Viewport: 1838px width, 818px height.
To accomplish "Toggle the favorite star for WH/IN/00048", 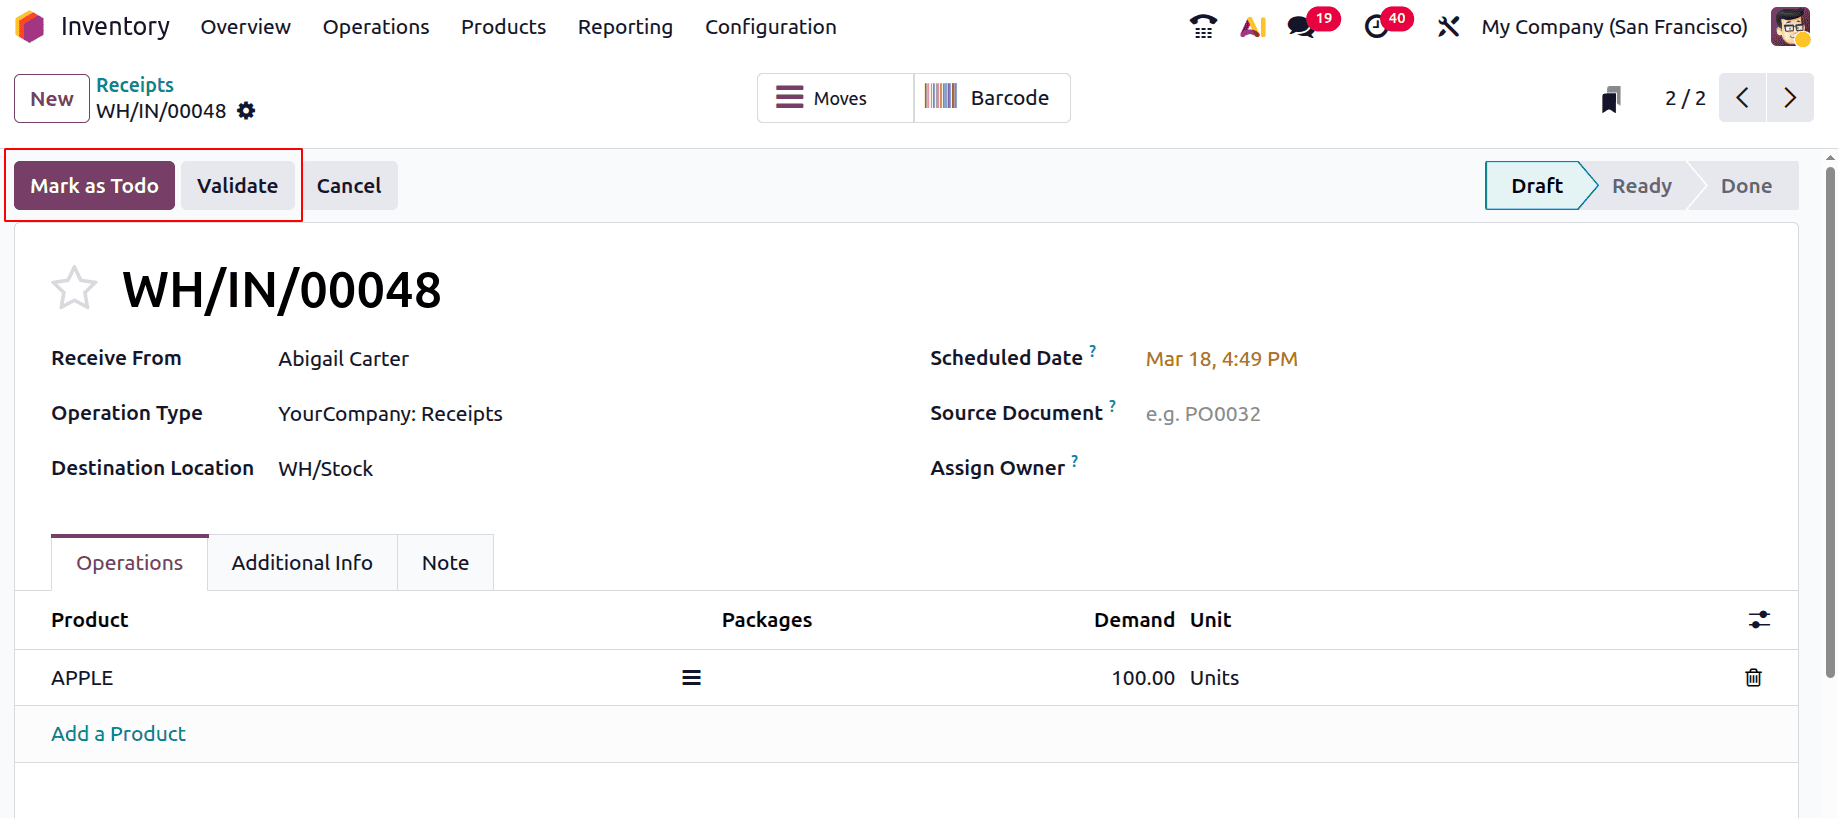I will 74,289.
